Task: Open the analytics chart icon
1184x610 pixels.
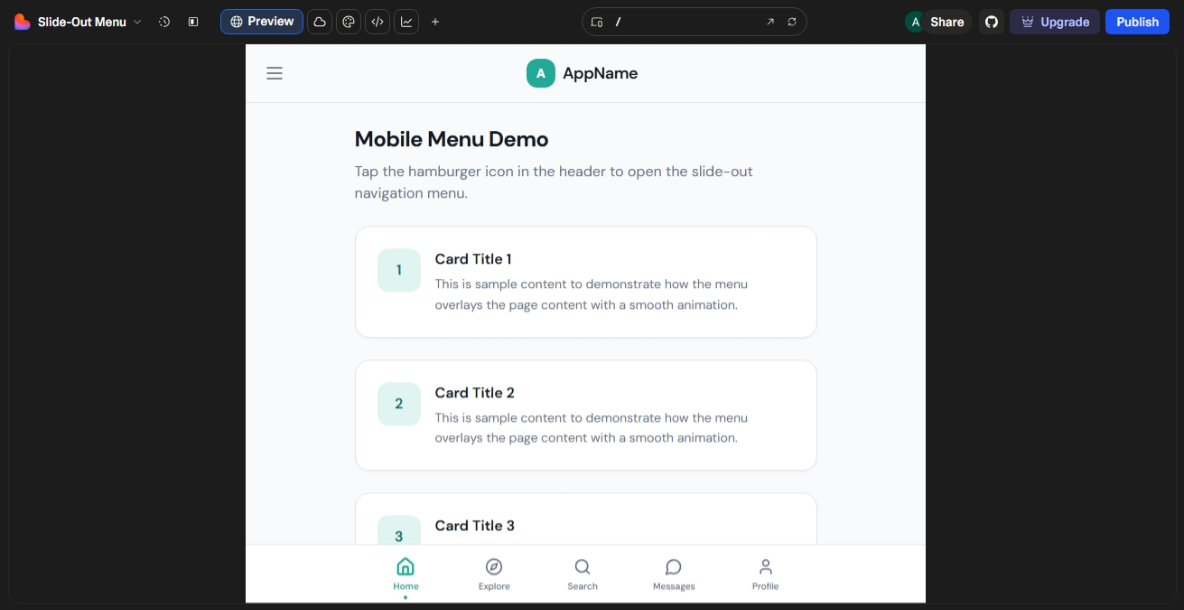Action: 406,22
